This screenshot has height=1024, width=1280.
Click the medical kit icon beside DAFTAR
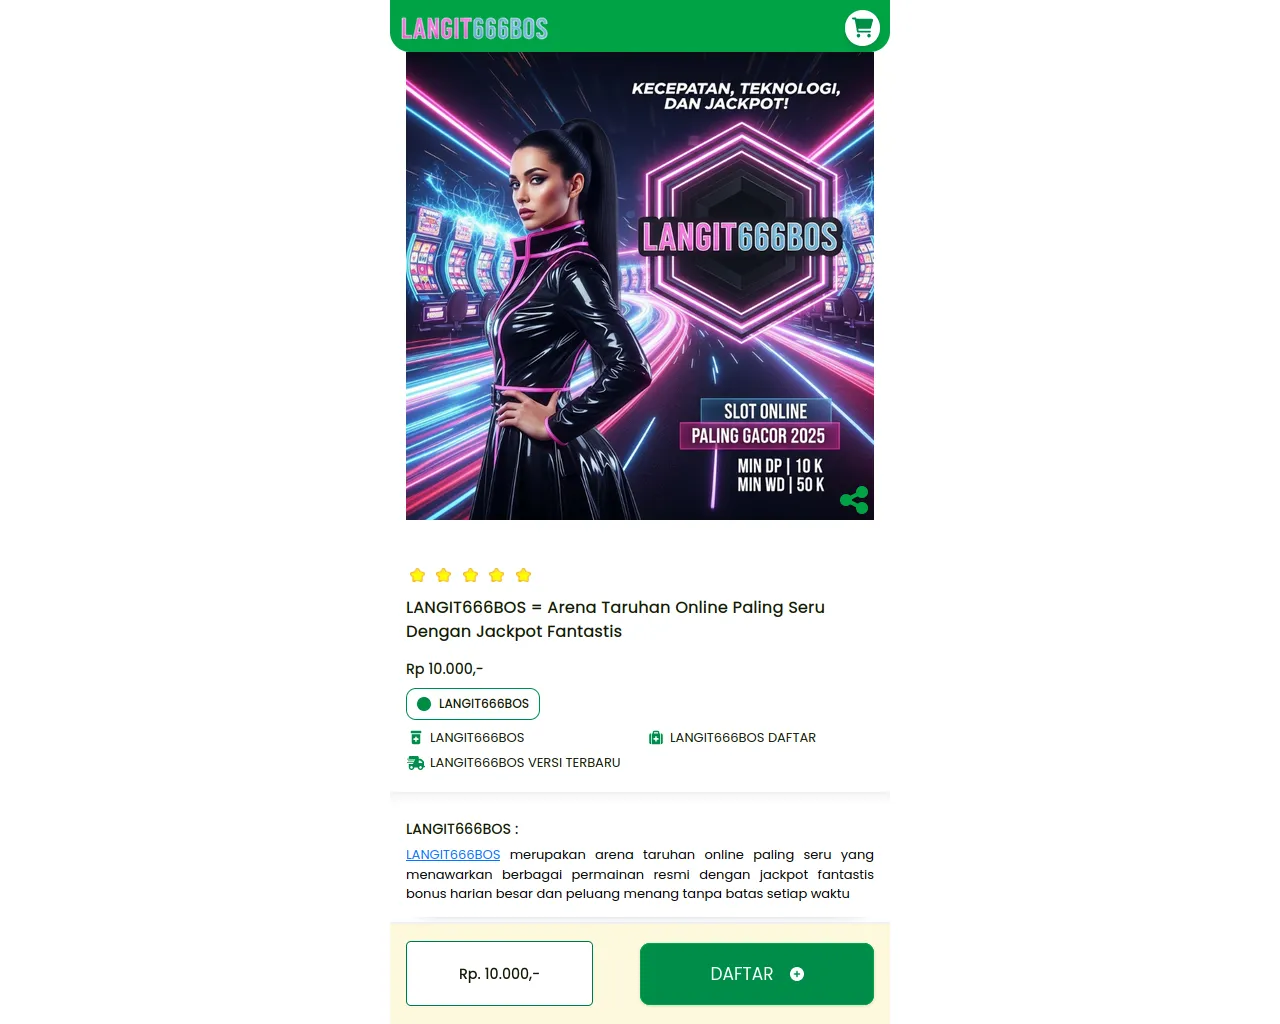[x=656, y=738]
